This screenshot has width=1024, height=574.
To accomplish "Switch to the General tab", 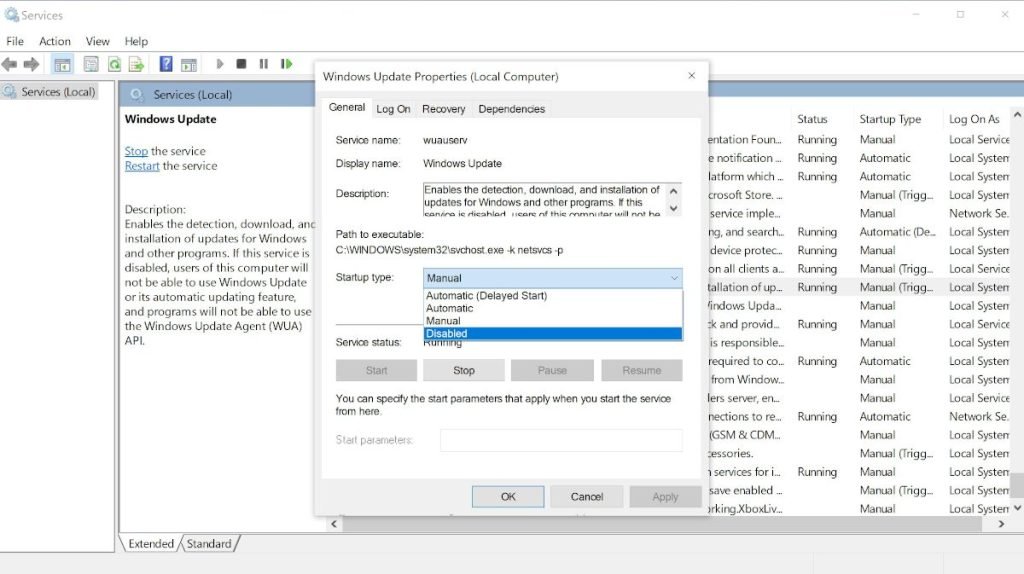I will pyautogui.click(x=347, y=107).
